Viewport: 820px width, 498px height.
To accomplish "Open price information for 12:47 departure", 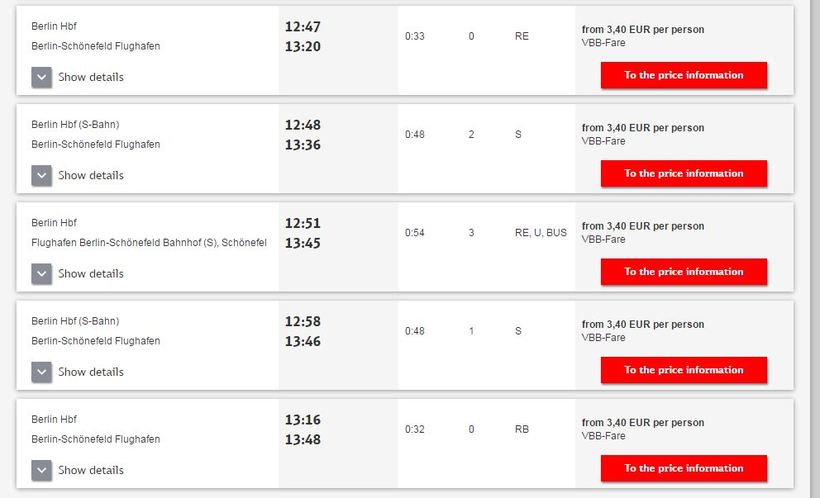I will (684, 75).
